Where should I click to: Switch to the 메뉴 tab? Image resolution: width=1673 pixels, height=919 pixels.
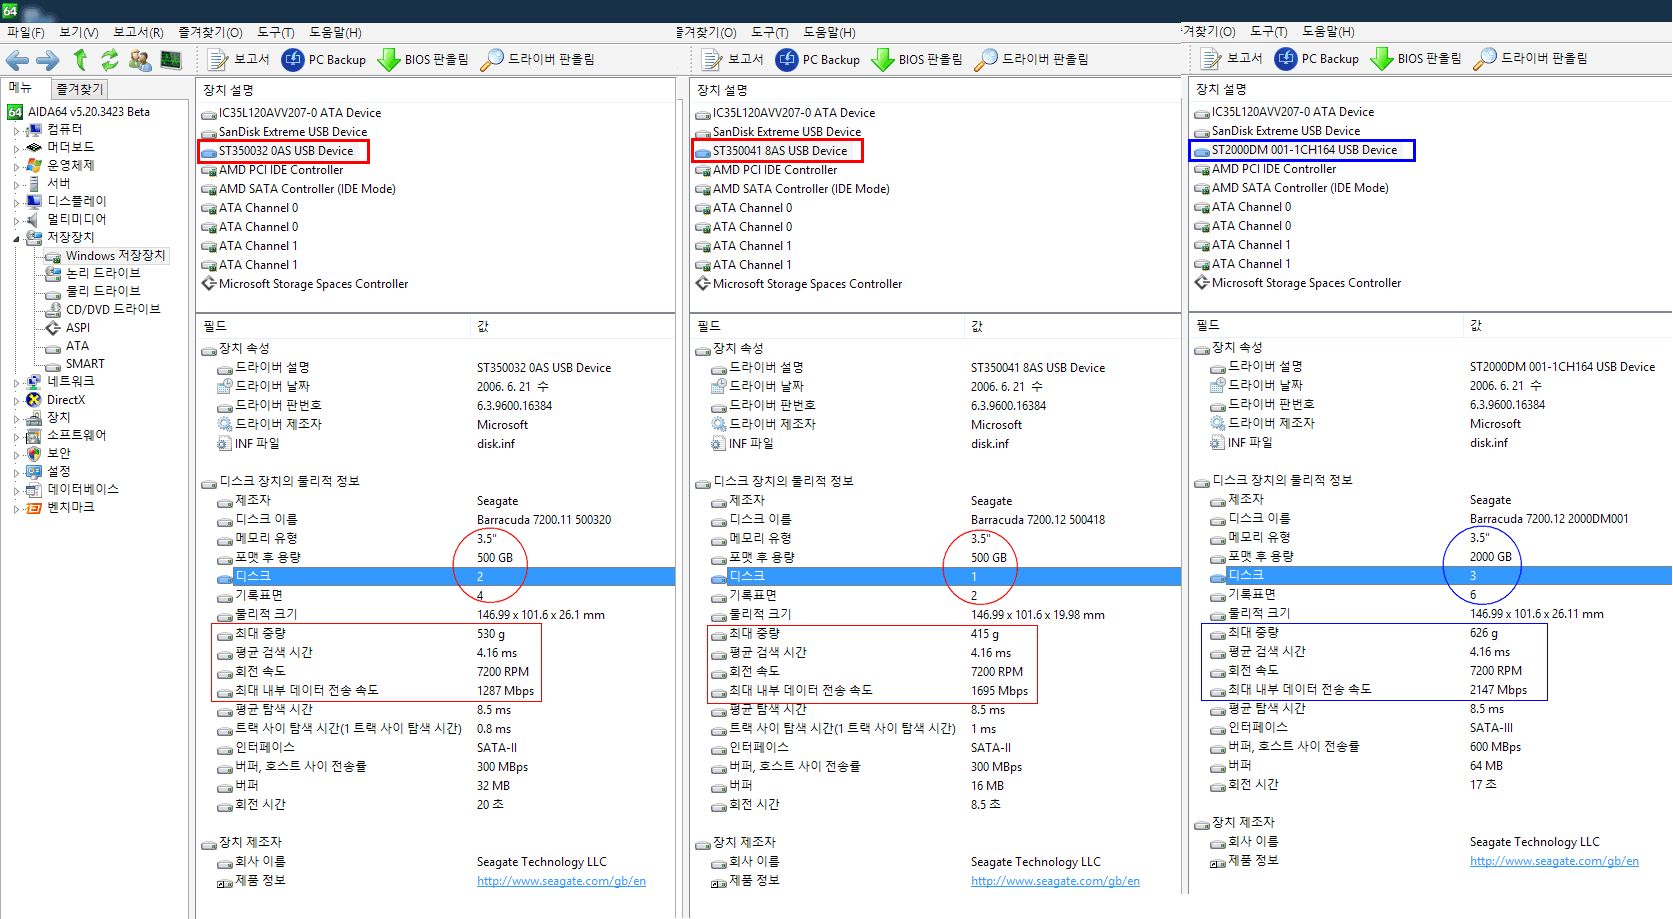coord(21,88)
